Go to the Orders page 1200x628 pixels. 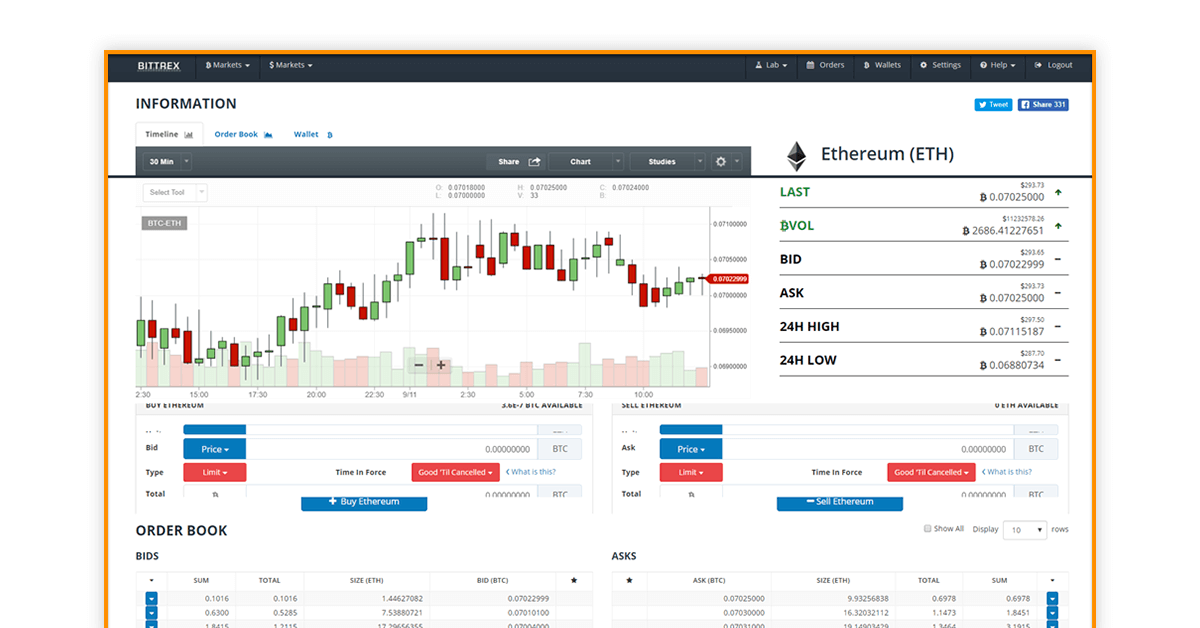[826, 66]
